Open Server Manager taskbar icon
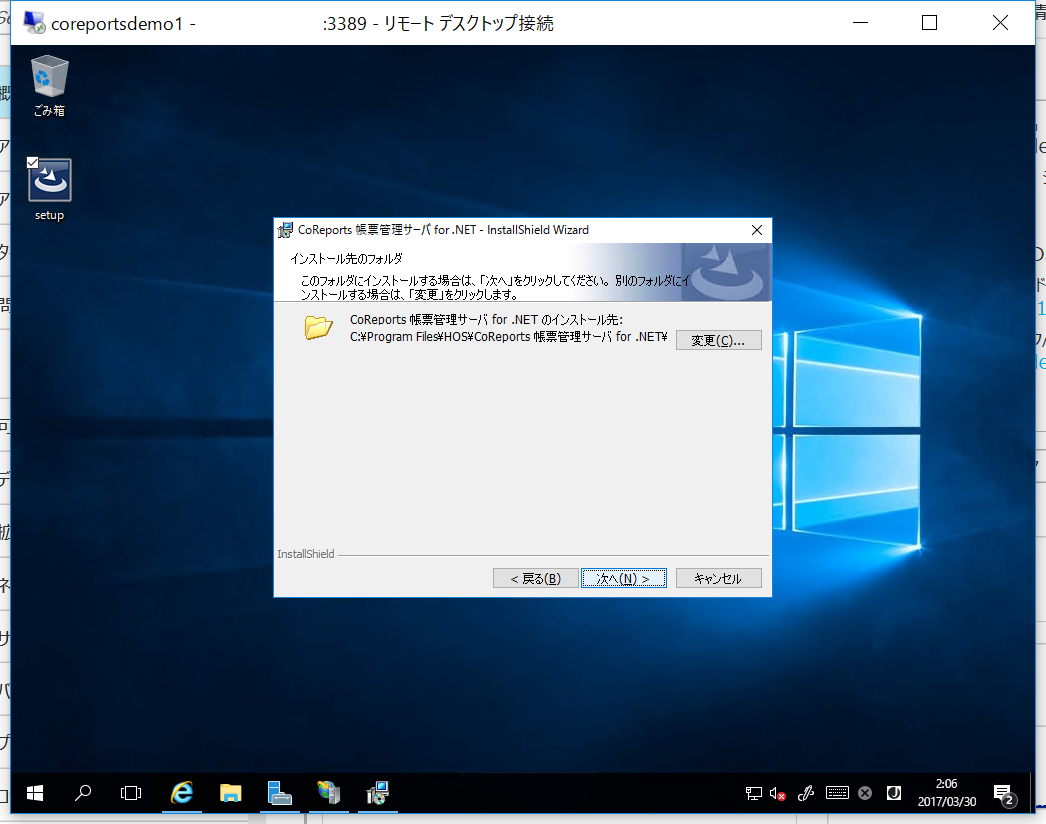 [280, 793]
